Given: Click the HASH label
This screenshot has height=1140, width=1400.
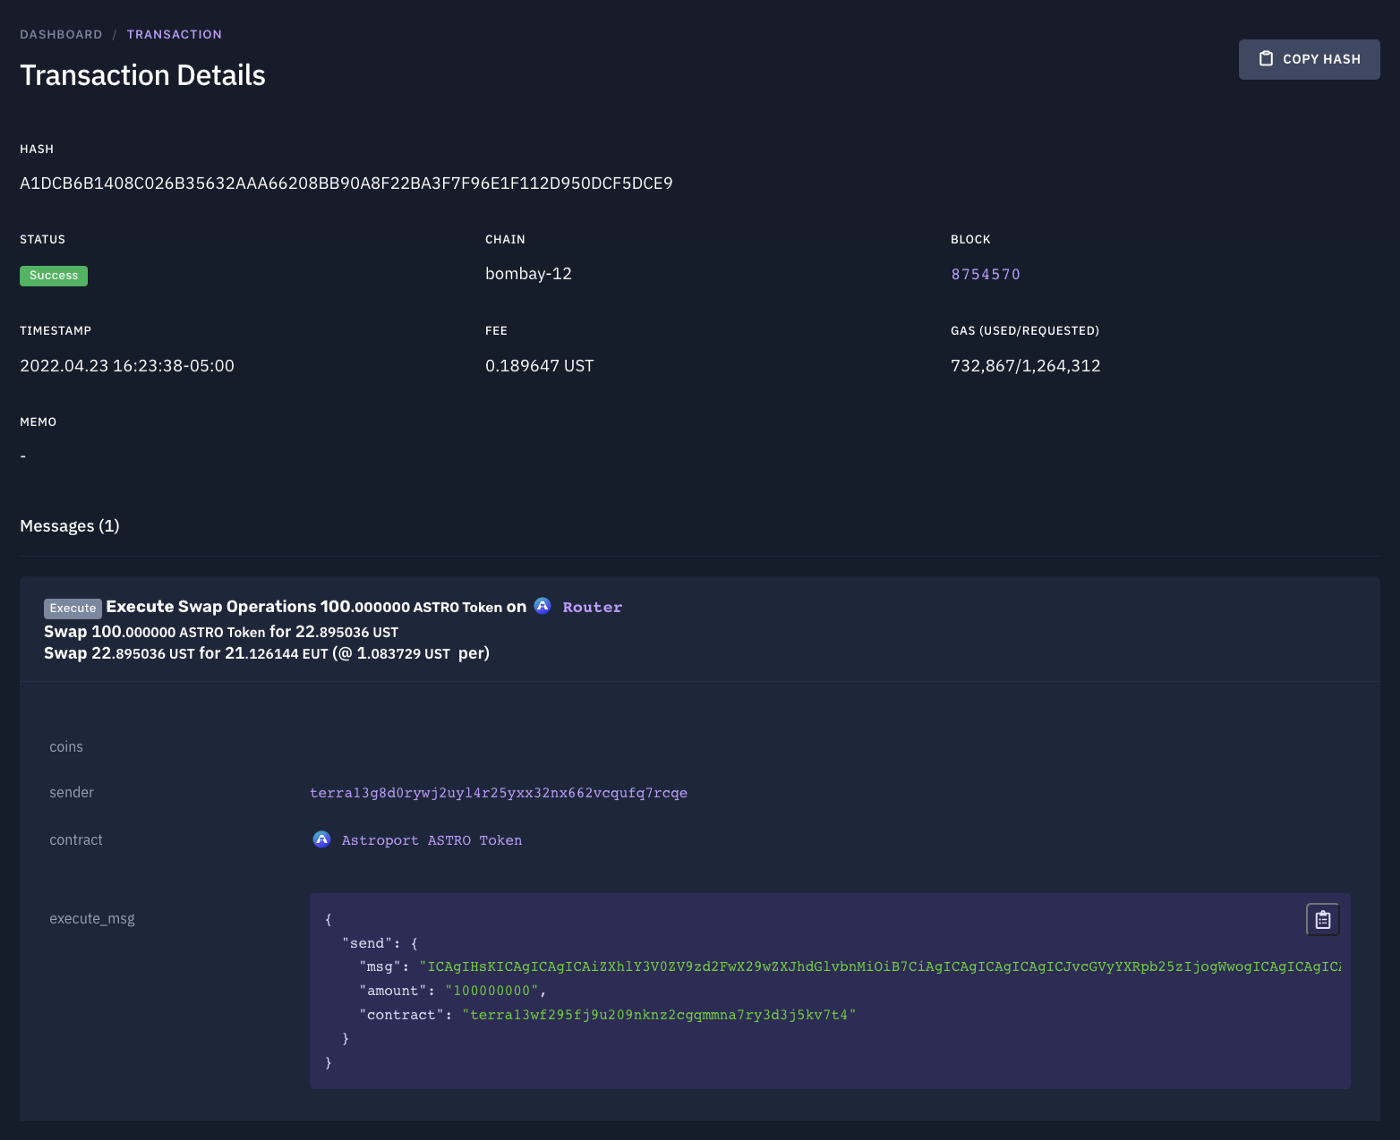Looking at the screenshot, I should [37, 149].
